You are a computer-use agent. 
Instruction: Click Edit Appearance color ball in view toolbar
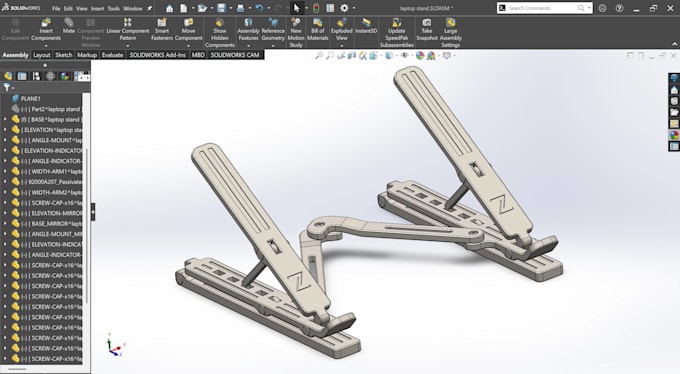click(x=420, y=56)
